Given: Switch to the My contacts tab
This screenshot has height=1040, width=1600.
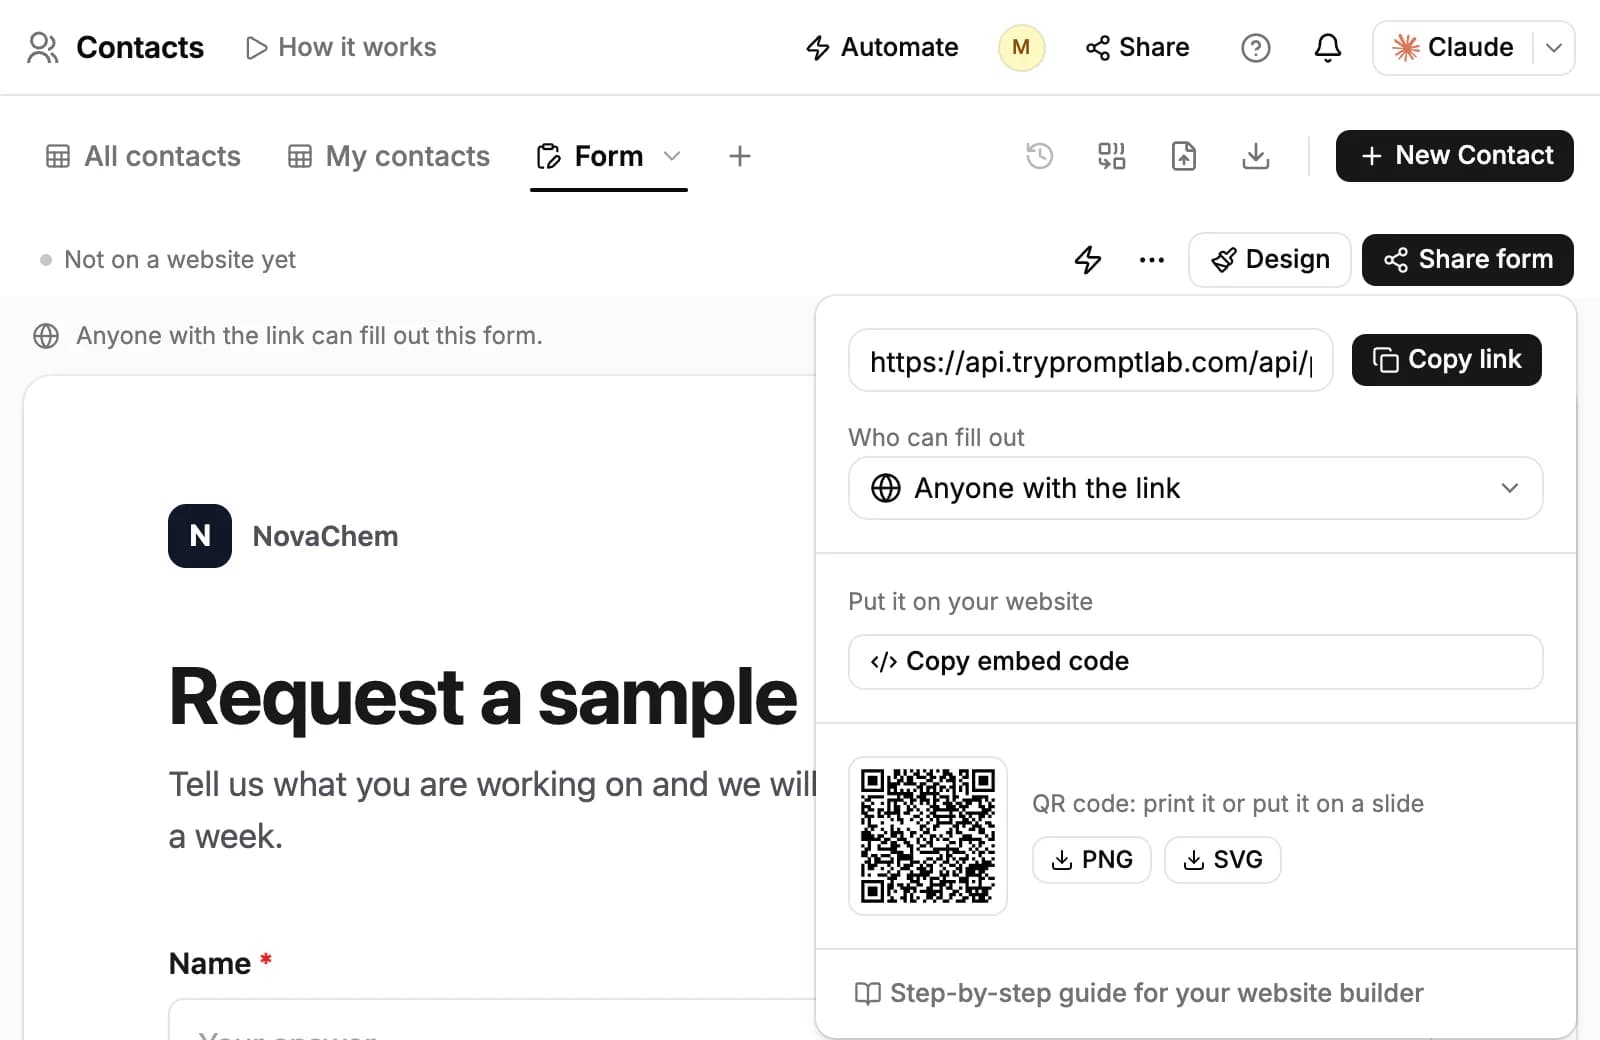Looking at the screenshot, I should (388, 156).
